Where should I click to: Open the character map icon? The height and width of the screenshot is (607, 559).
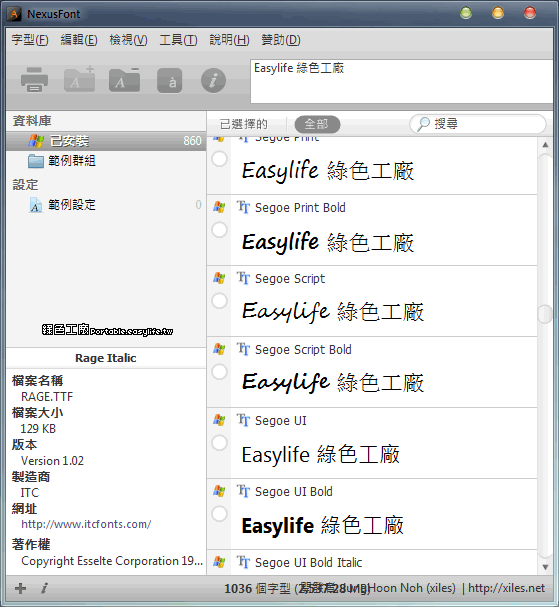point(170,81)
